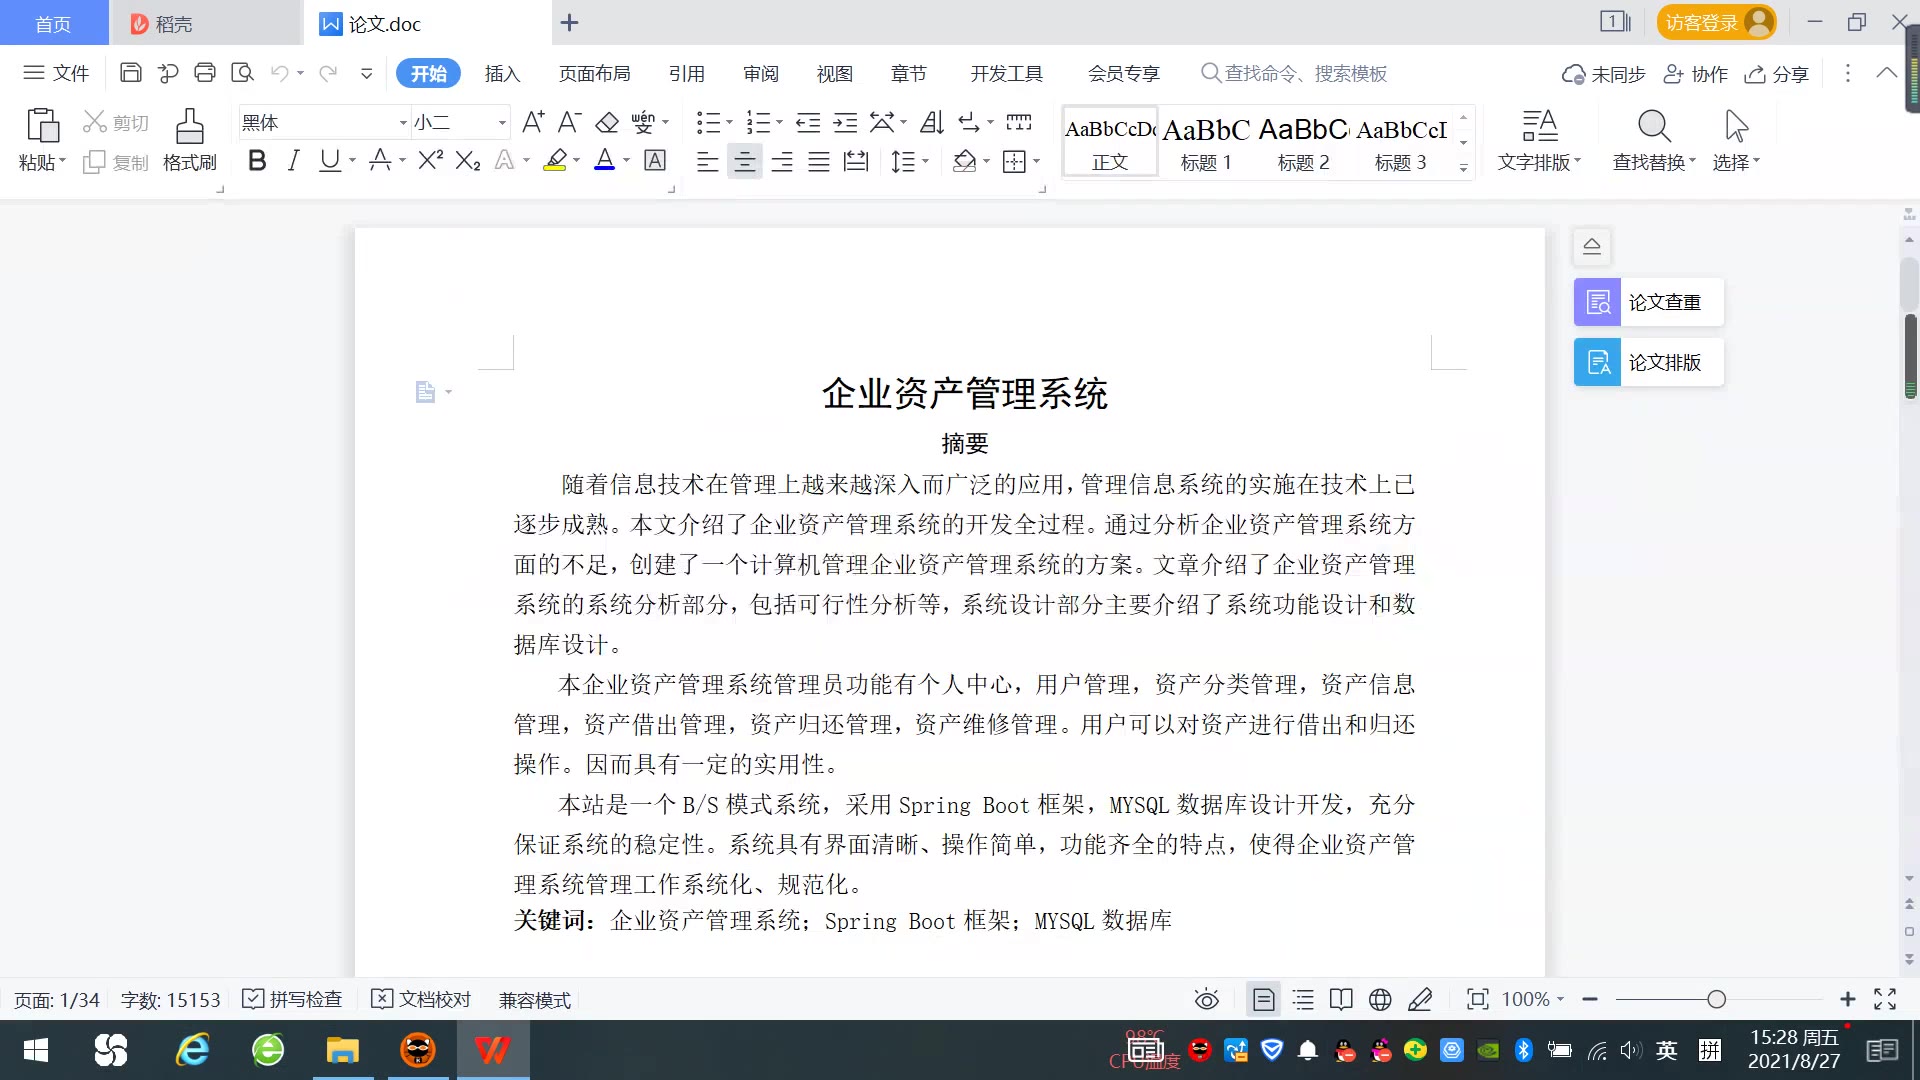Apply superscript formatting
This screenshot has width=1920, height=1080.
click(430, 161)
